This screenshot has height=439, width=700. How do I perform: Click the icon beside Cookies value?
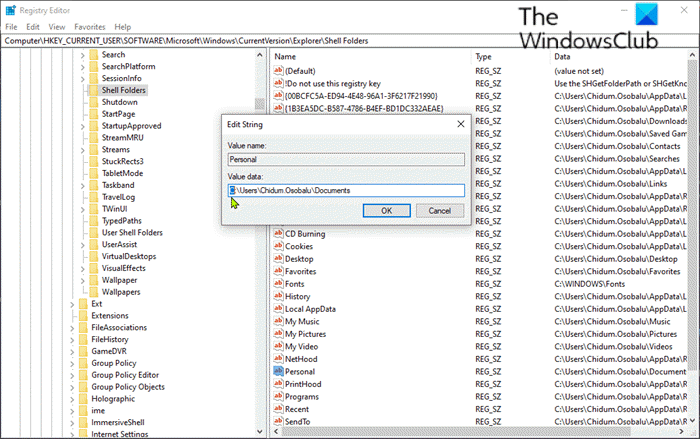pos(278,246)
